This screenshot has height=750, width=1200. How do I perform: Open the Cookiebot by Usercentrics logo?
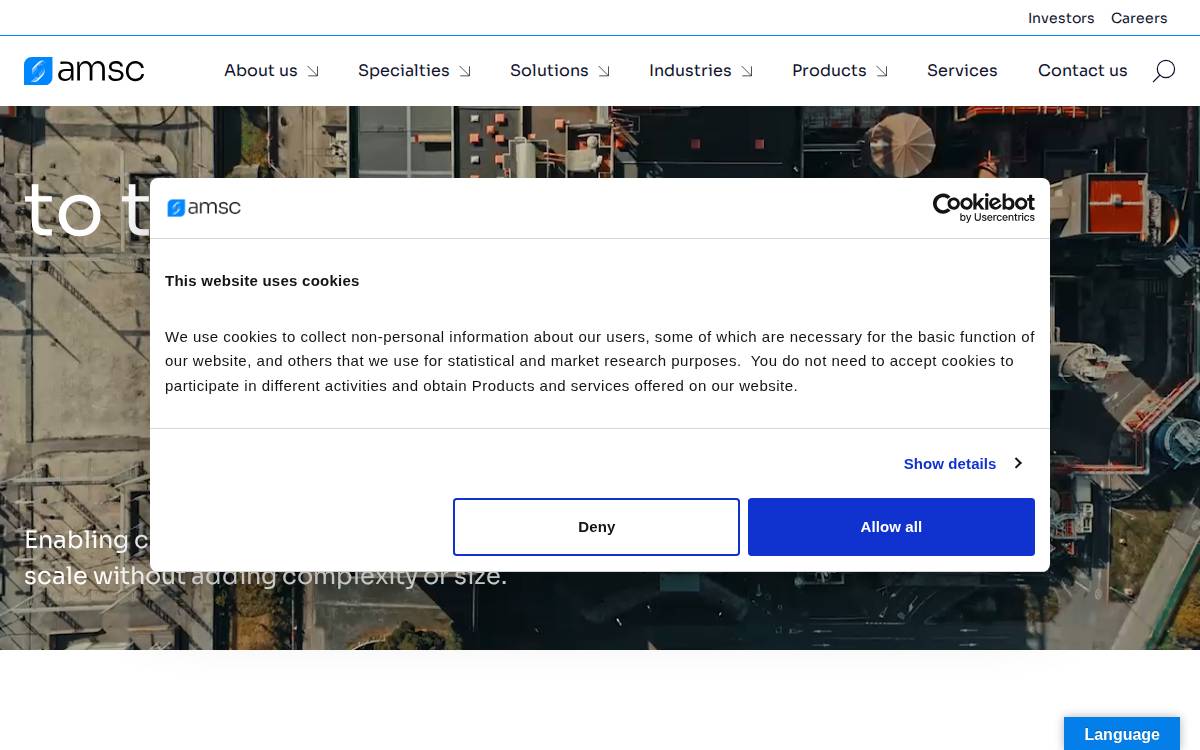[983, 208]
